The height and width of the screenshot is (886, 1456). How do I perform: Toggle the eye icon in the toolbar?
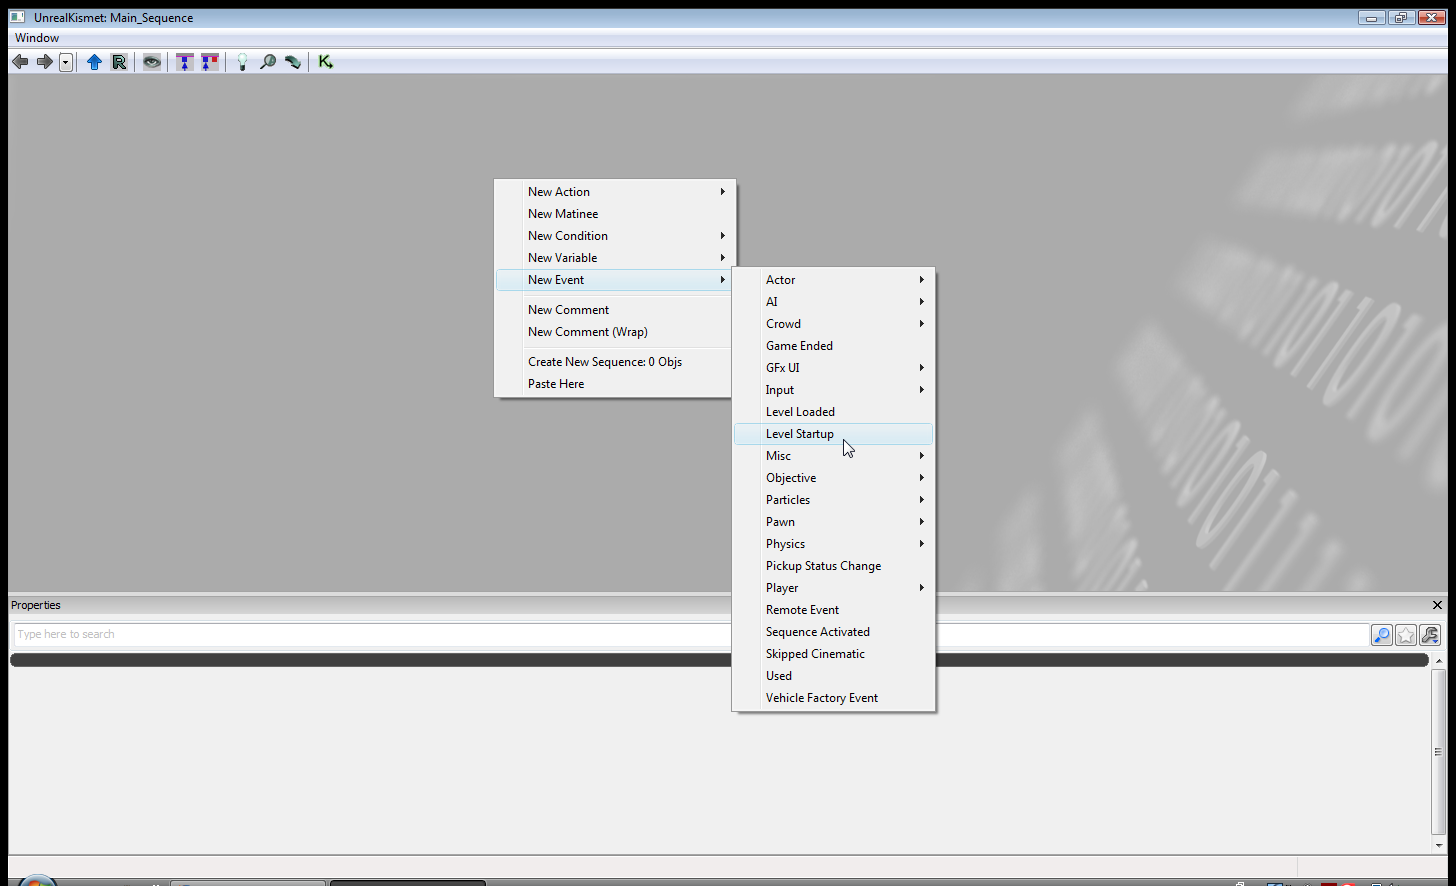(152, 62)
